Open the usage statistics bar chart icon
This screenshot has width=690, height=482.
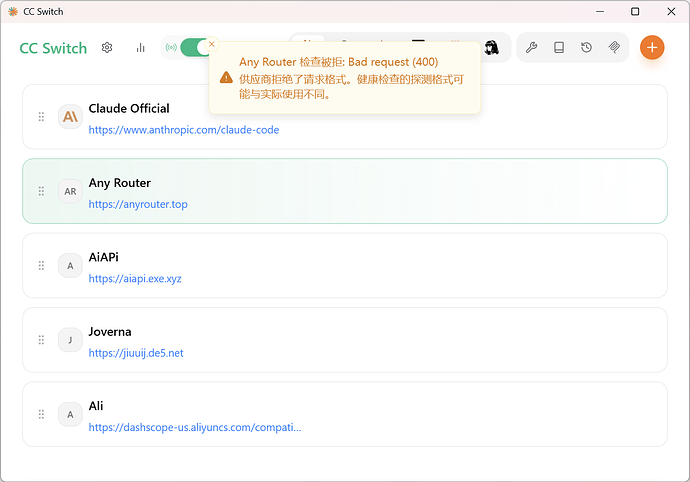click(140, 48)
